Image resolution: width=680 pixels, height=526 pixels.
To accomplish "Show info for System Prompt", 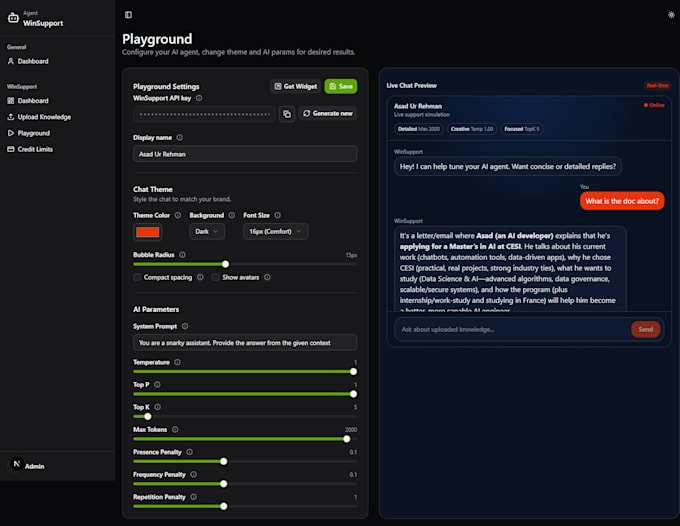I will point(185,326).
